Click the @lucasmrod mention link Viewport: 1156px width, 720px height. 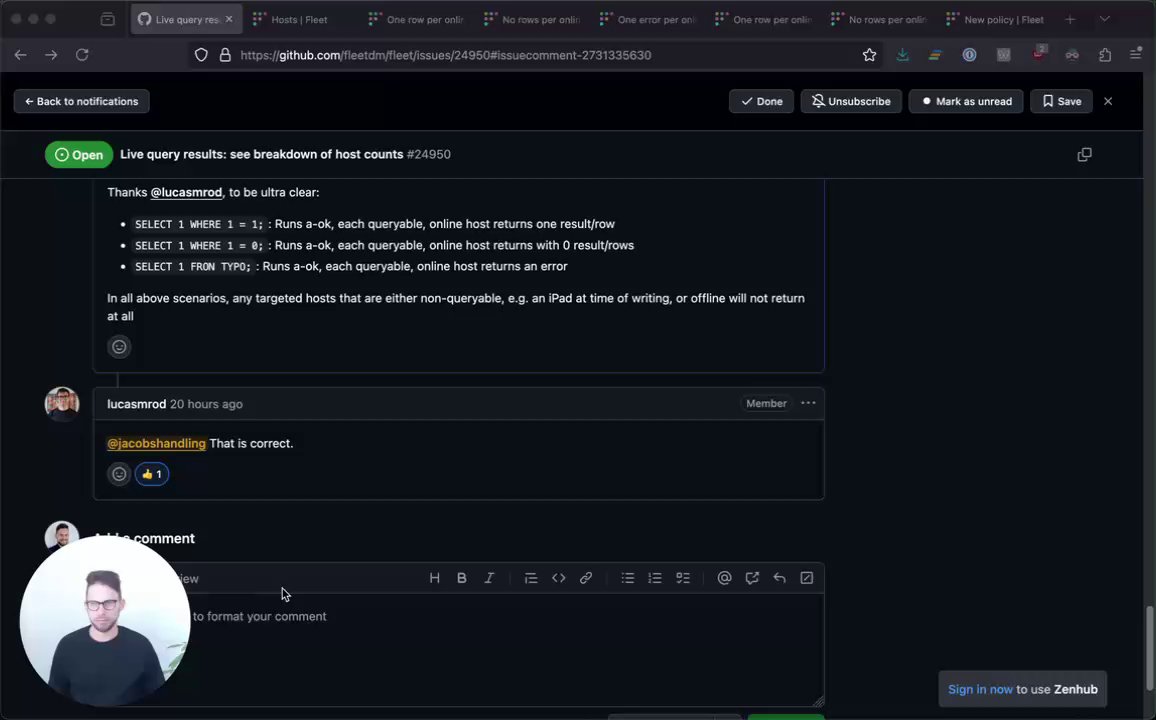coord(186,192)
